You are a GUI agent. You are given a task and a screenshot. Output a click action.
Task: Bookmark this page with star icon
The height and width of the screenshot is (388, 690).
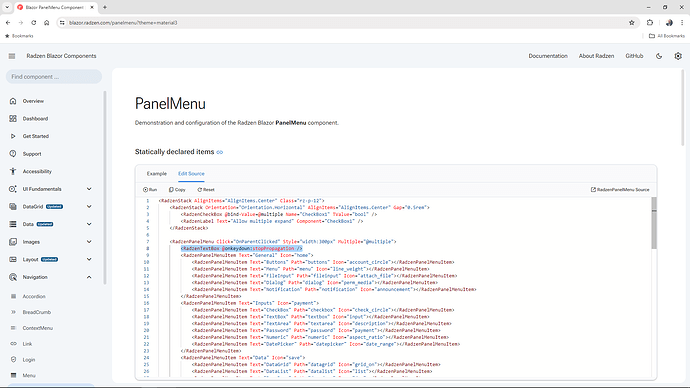point(631,23)
